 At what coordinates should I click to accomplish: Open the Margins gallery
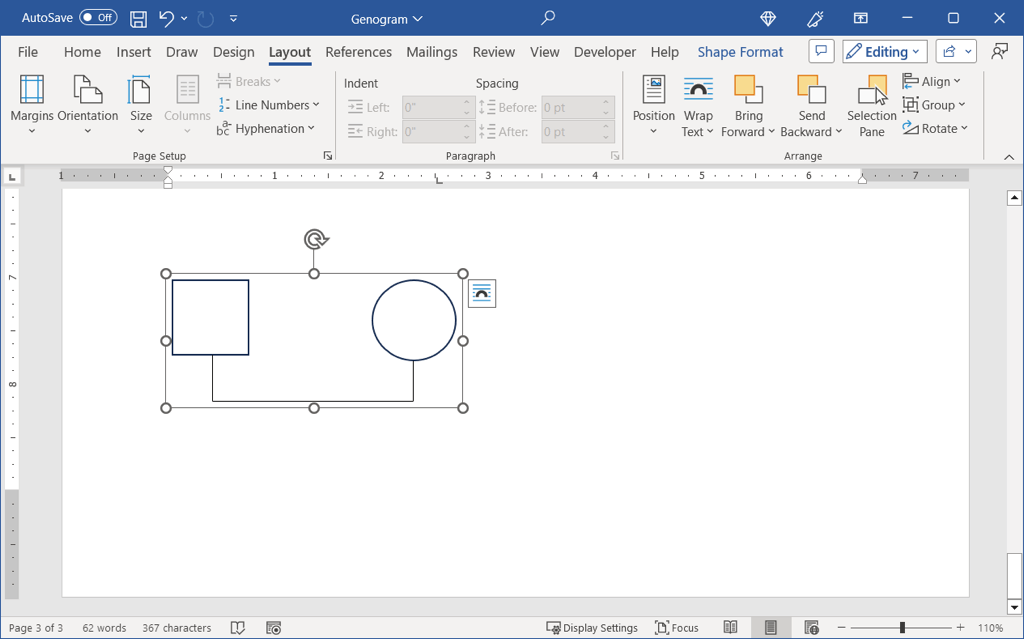32,107
